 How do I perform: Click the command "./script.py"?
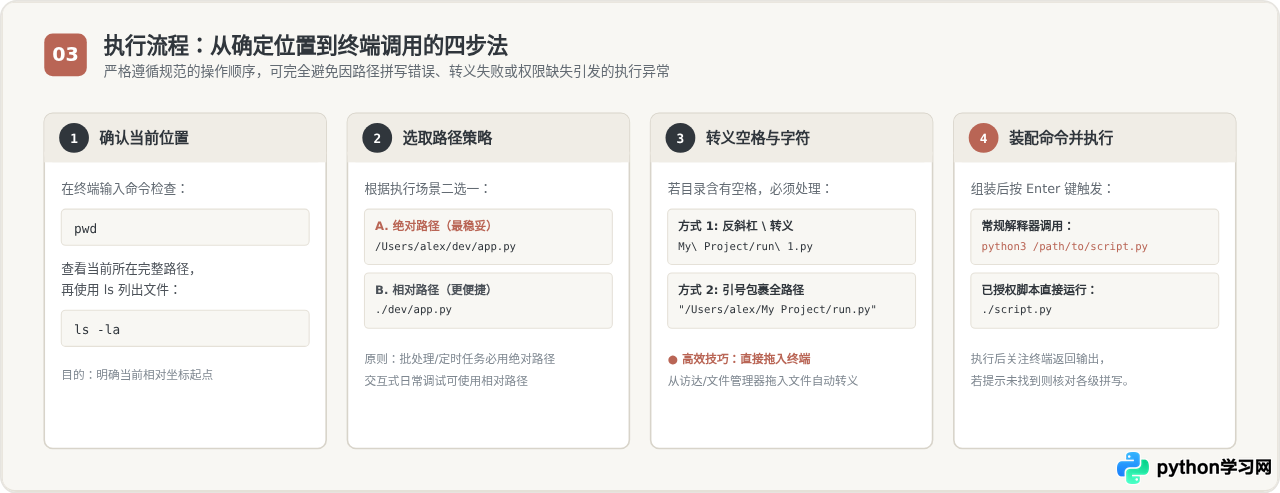(x=1017, y=309)
